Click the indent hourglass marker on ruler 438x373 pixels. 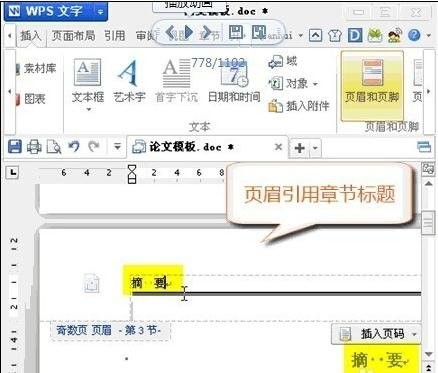pyautogui.click(x=132, y=174)
